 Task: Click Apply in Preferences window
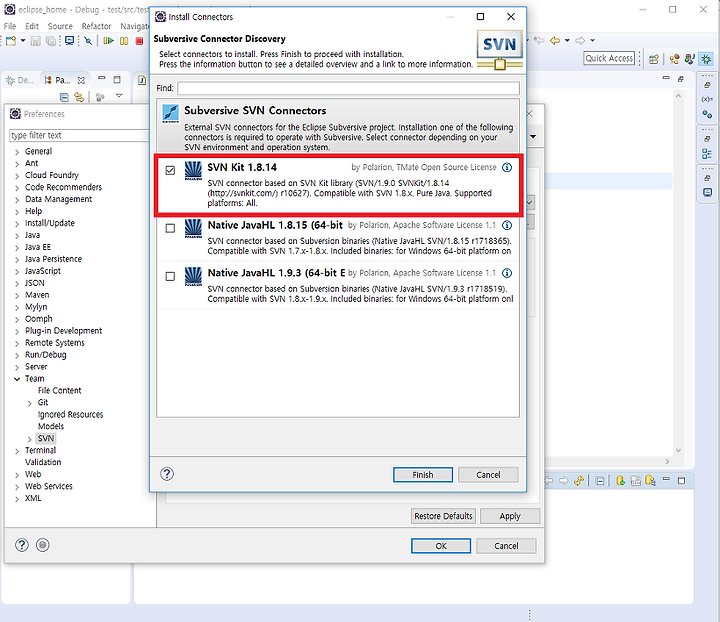[x=510, y=516]
